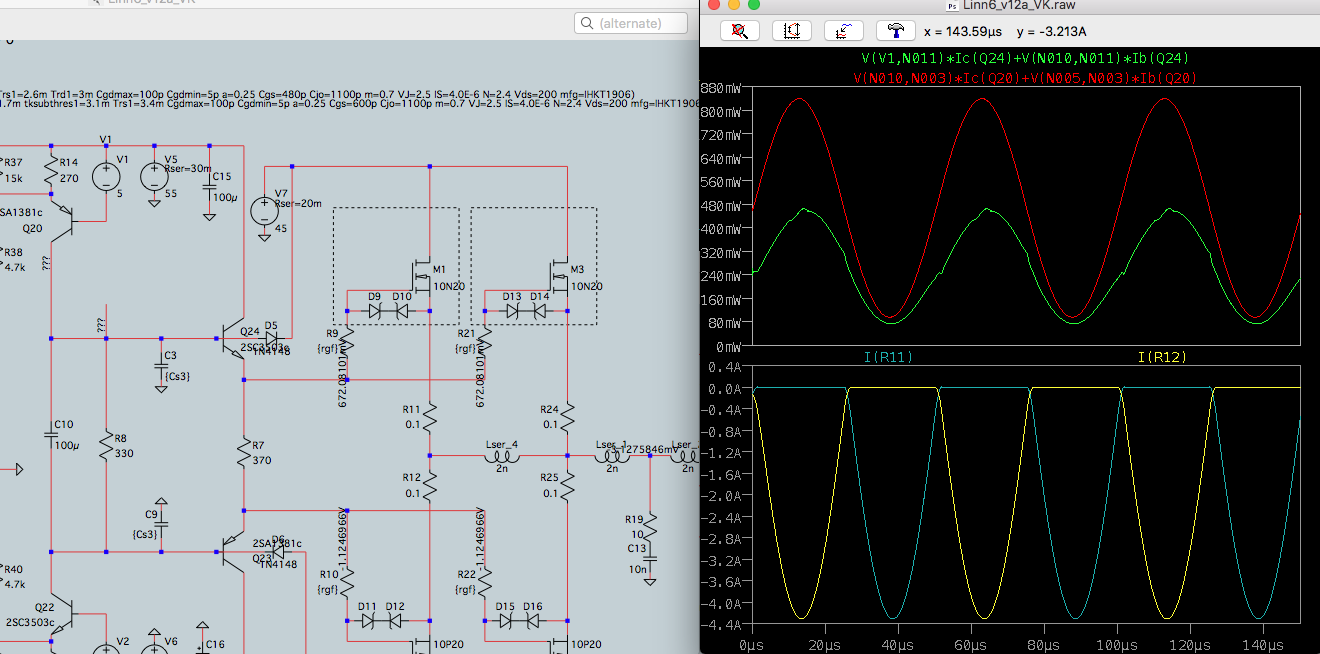Select the V1 voltage source symbol
Screen dimensions: 1320x654
105,177
